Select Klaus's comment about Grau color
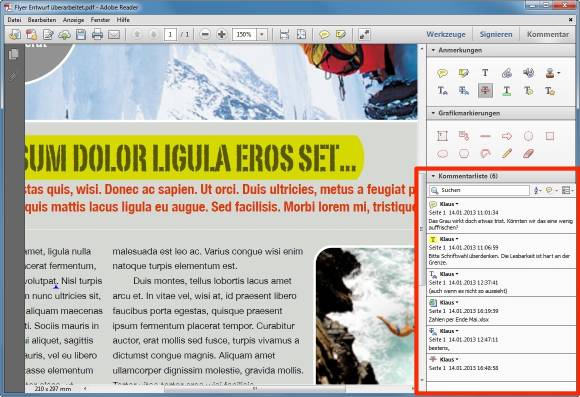Screen dimensions: 580x397 click(x=501, y=216)
